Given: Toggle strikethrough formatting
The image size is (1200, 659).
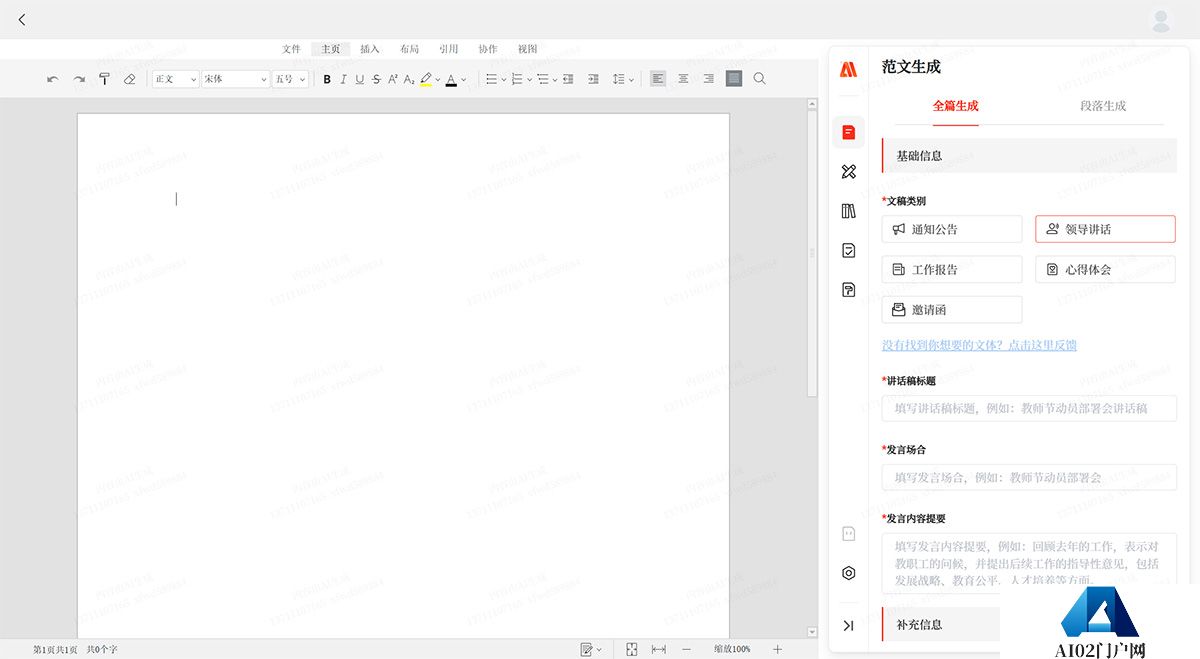Looking at the screenshot, I should tap(376, 79).
